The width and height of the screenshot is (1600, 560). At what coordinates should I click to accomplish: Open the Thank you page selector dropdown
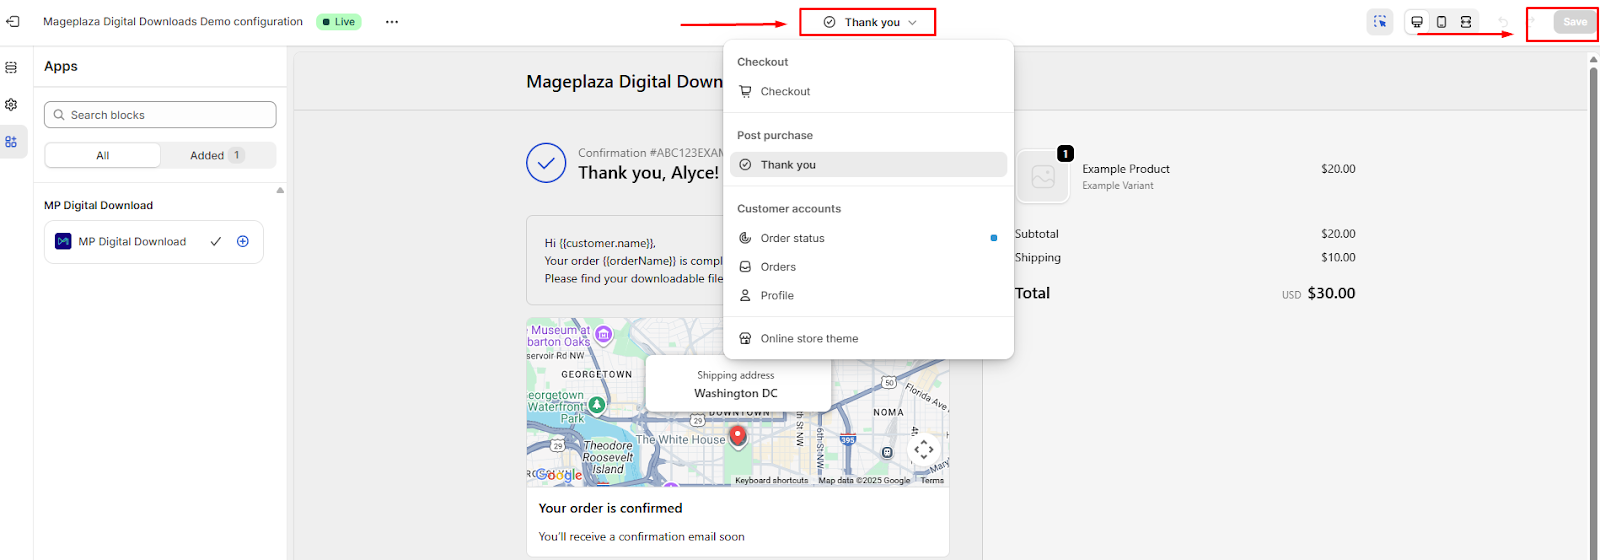(868, 22)
